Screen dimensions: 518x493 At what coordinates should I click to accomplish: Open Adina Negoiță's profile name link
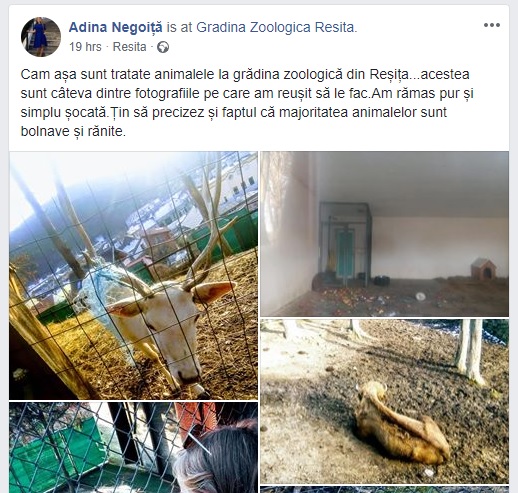tap(116, 27)
